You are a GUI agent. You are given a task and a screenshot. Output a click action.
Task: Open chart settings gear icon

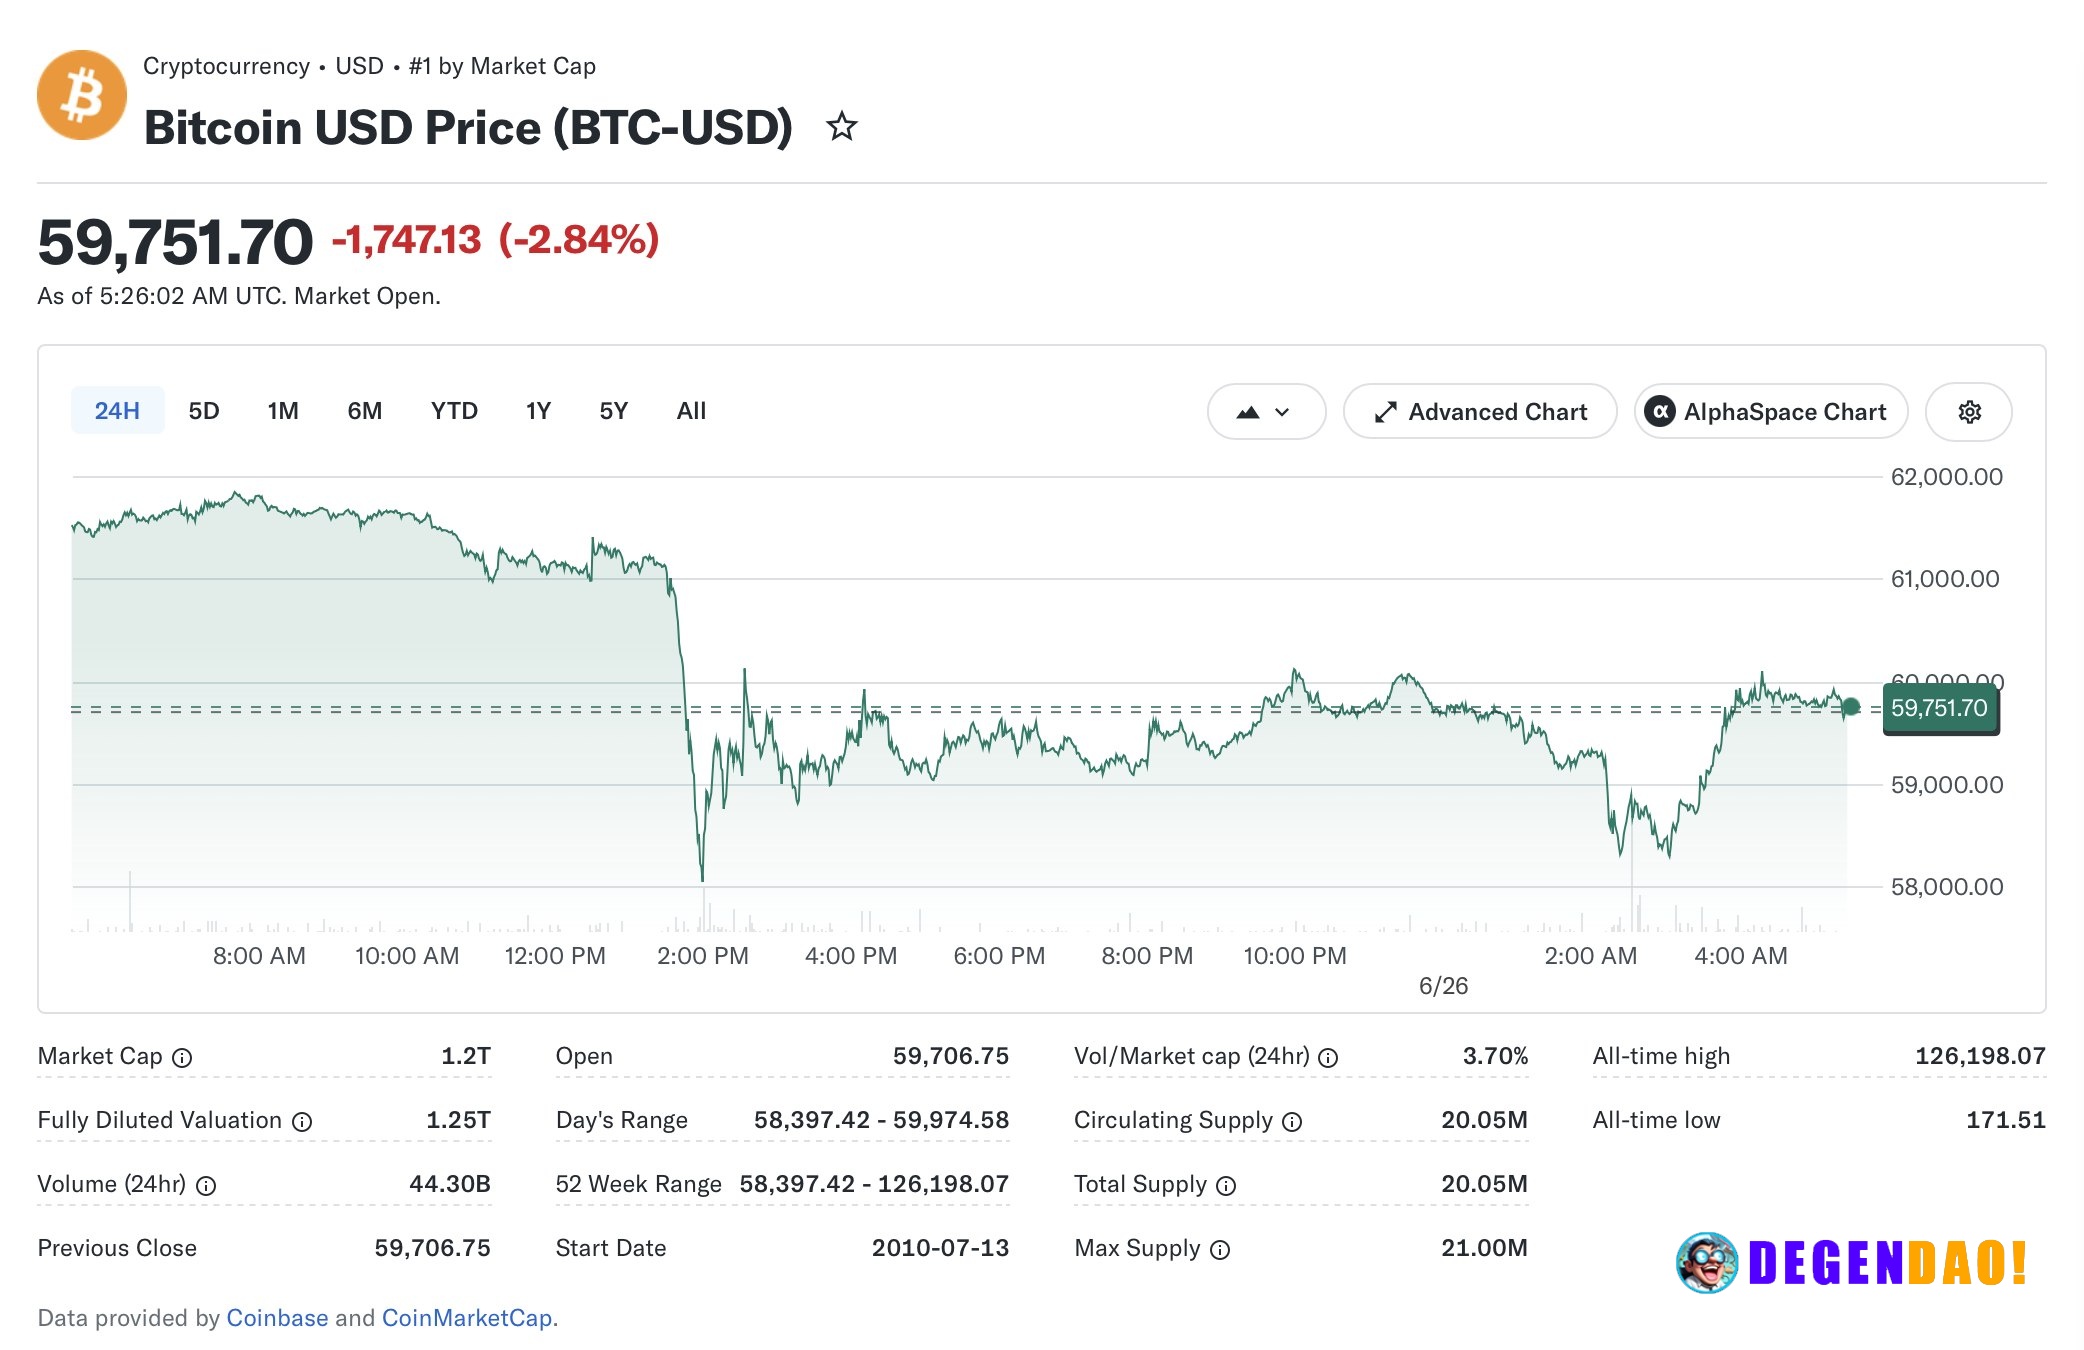(1969, 412)
